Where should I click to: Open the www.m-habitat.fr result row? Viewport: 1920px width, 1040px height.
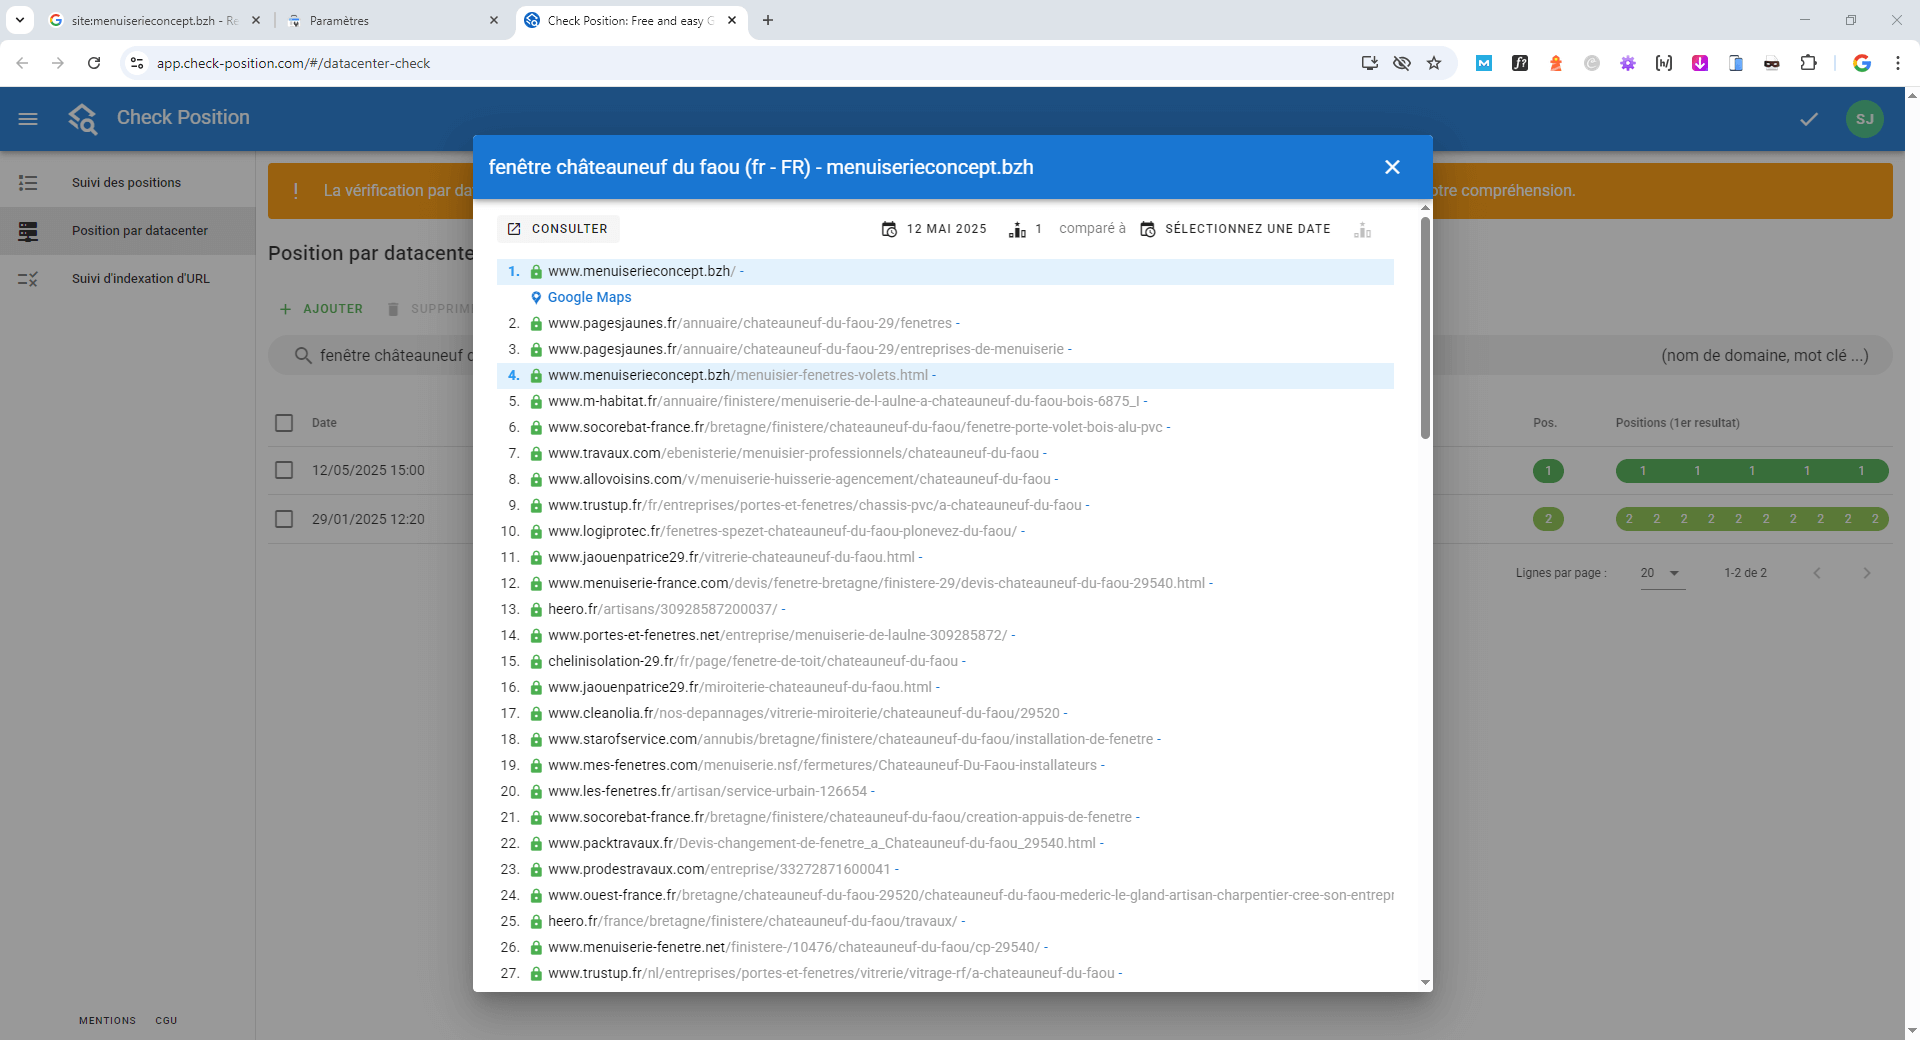pos(945,401)
